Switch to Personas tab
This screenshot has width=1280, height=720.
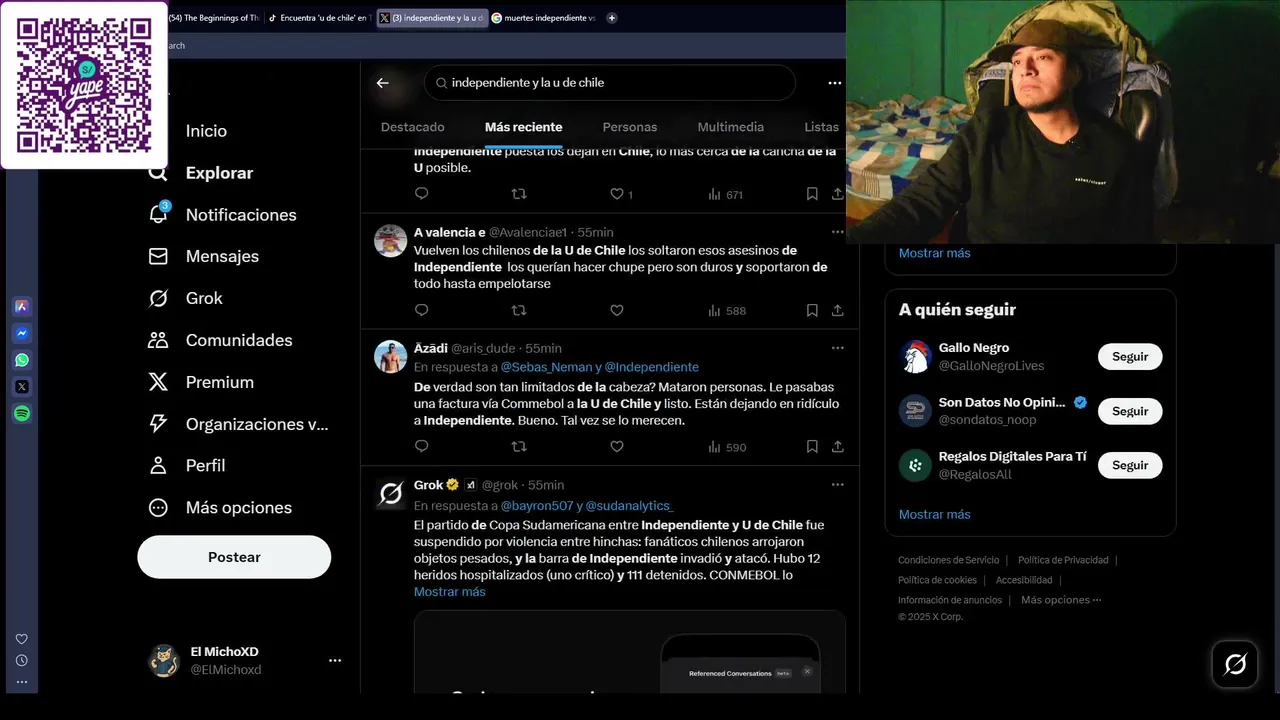click(630, 127)
